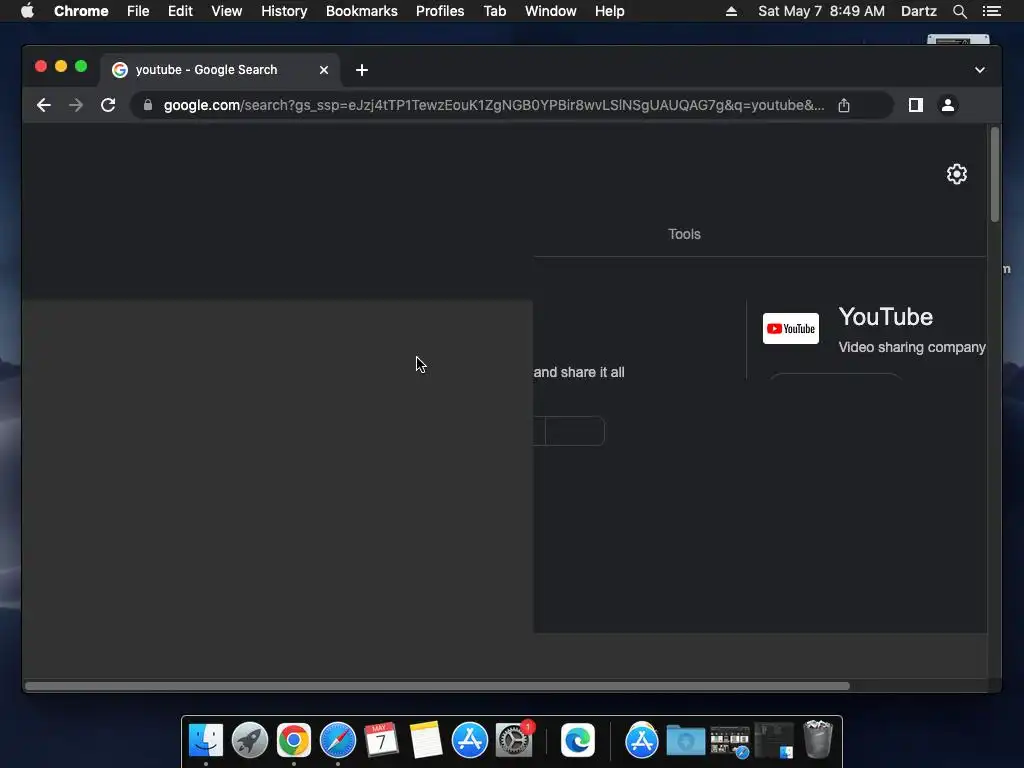Open Notes from the dock
The image size is (1024, 768).
426,741
